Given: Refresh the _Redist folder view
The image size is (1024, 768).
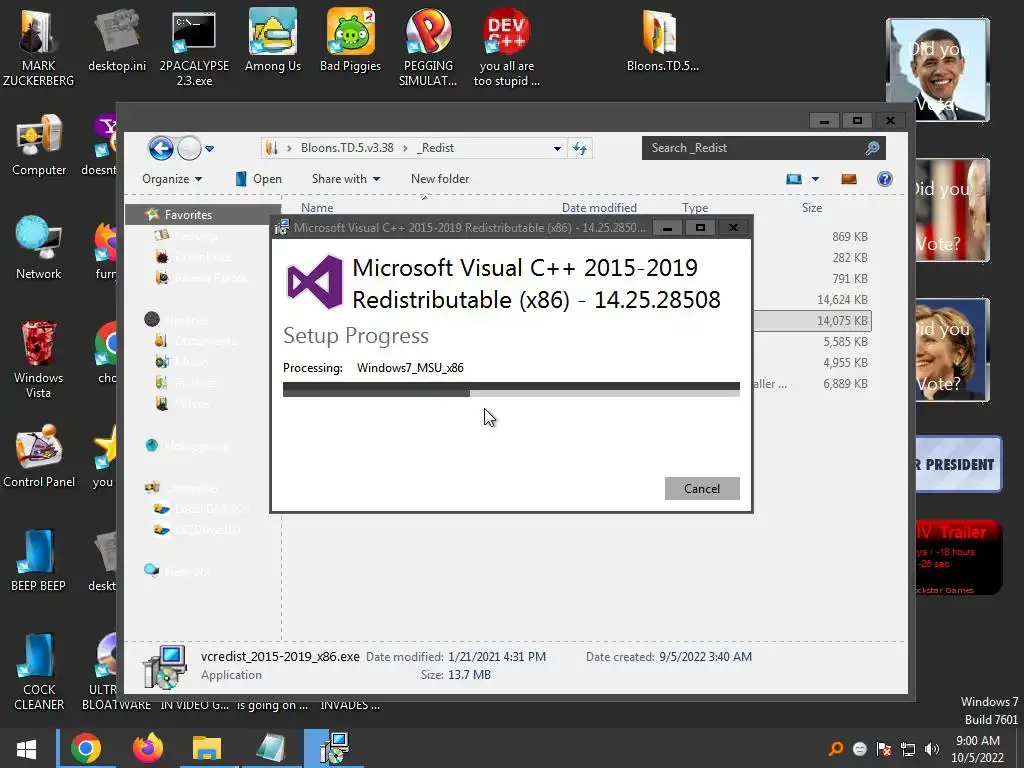Looking at the screenshot, I should [x=580, y=148].
